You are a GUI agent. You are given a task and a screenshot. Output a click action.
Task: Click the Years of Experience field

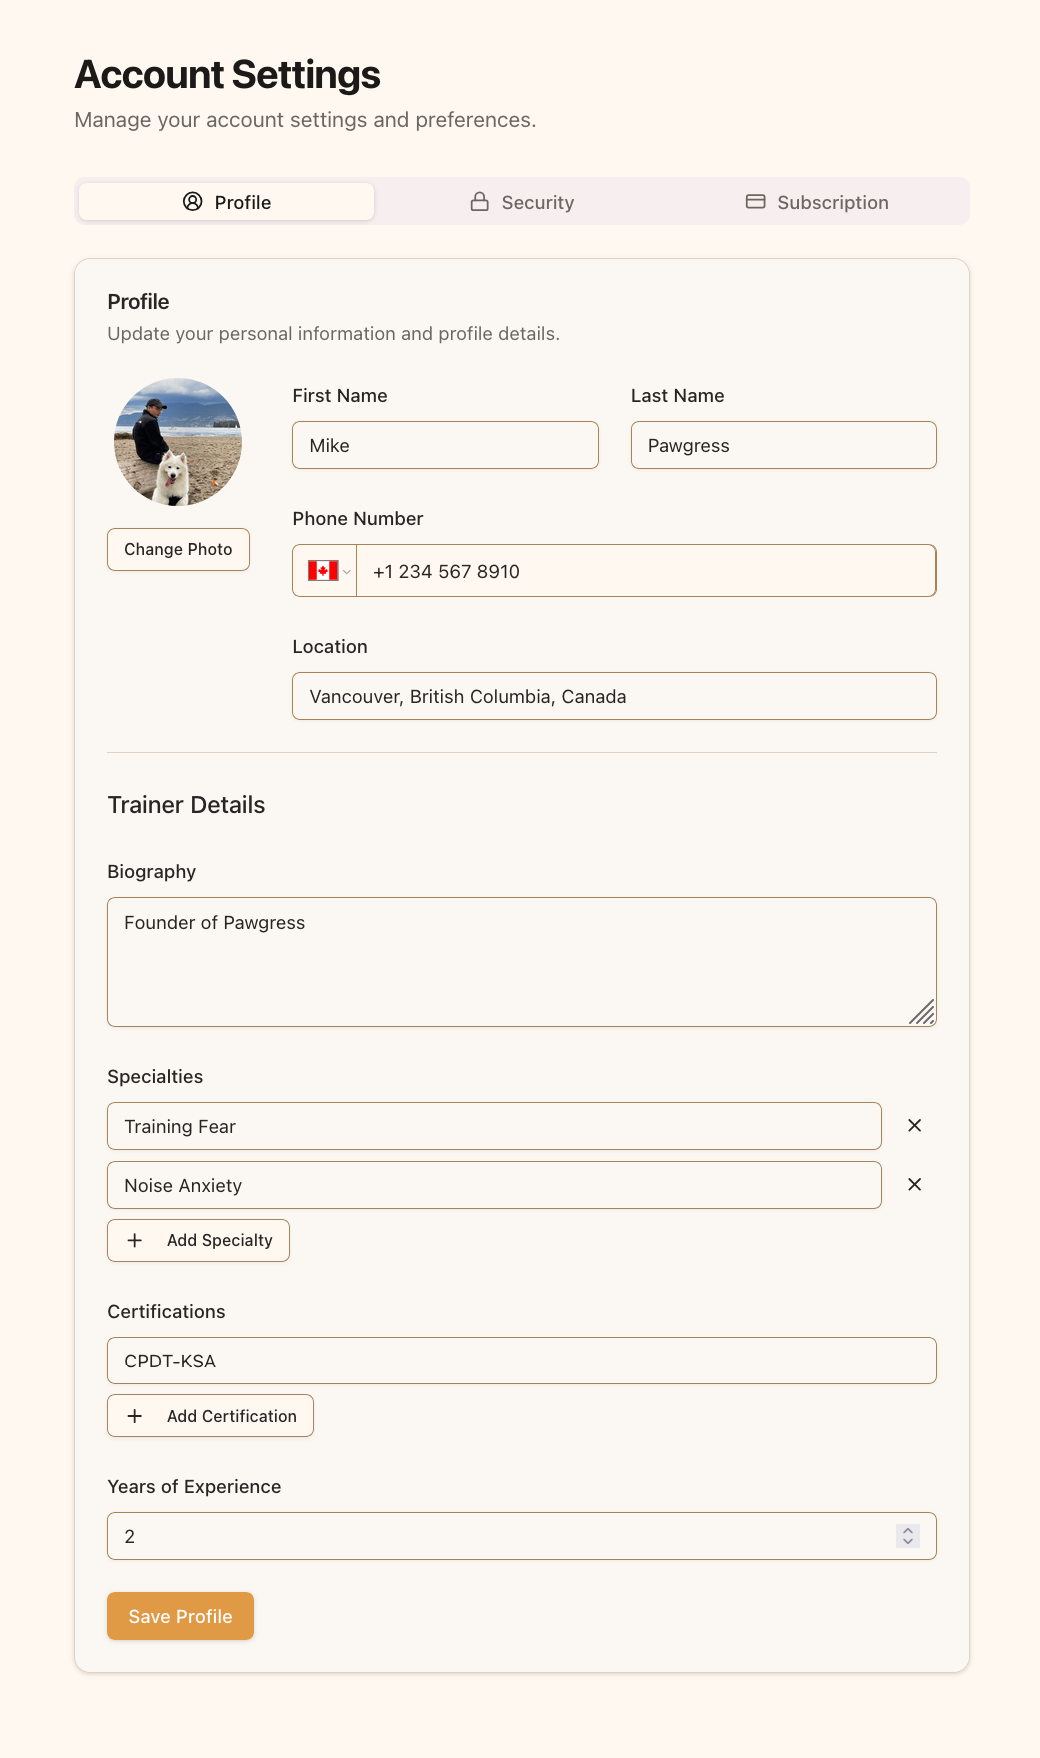[522, 1536]
